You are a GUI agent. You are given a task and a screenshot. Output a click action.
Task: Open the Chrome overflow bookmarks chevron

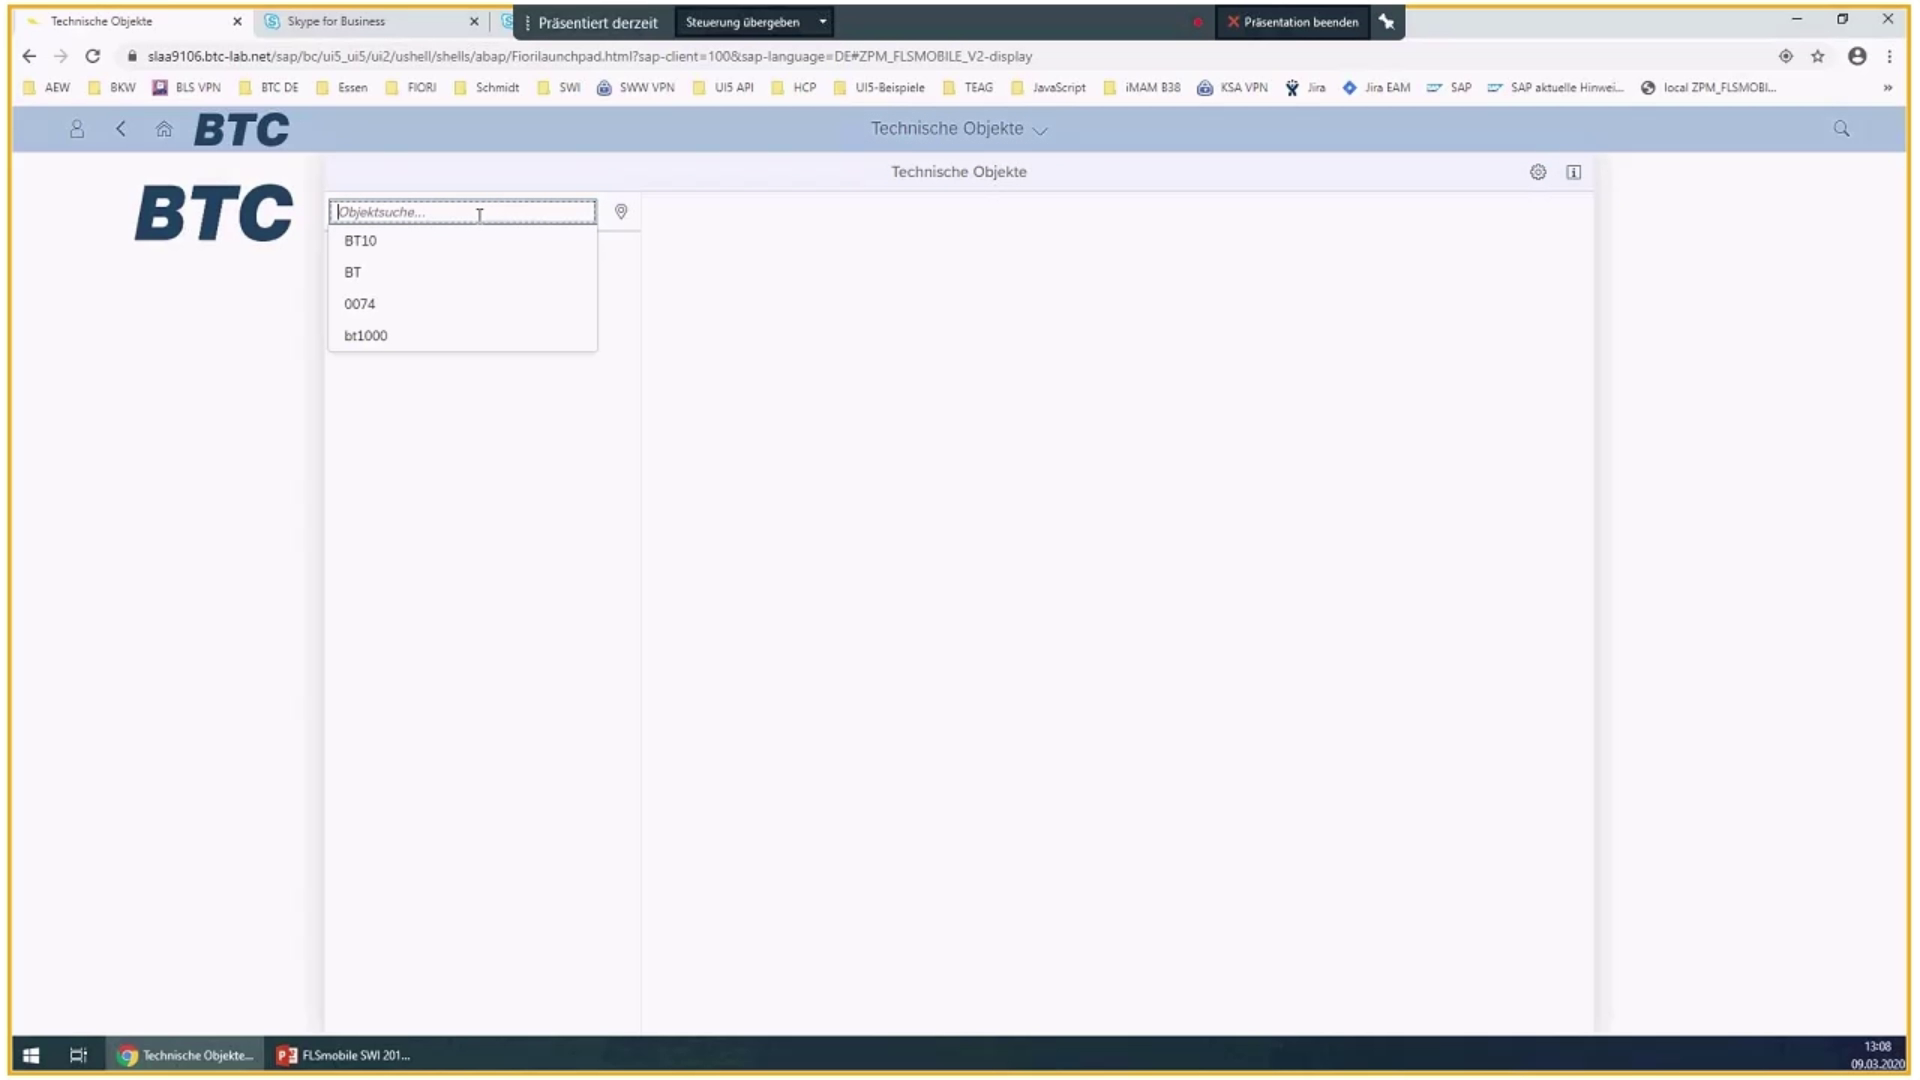coord(1888,88)
